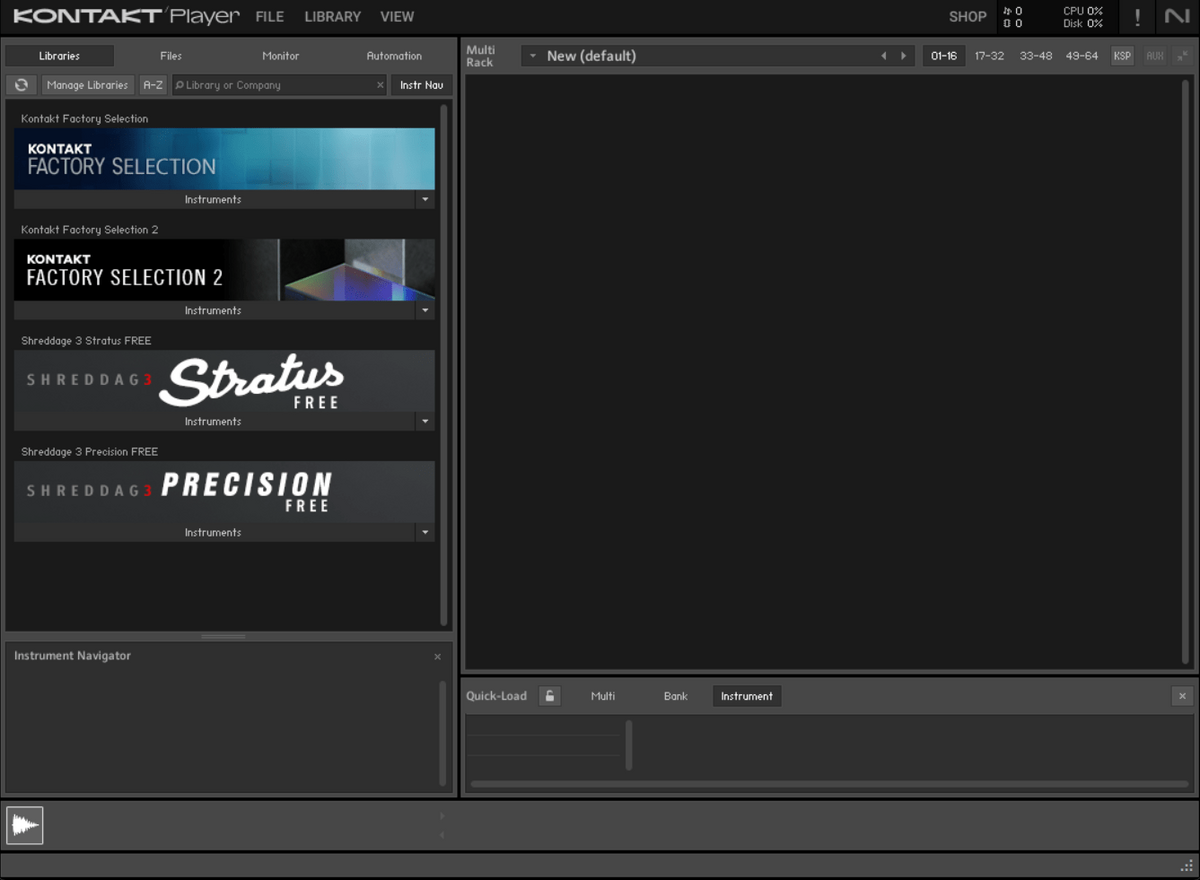Select the Quick-Load Bank tab
This screenshot has width=1200, height=880.
tap(676, 696)
